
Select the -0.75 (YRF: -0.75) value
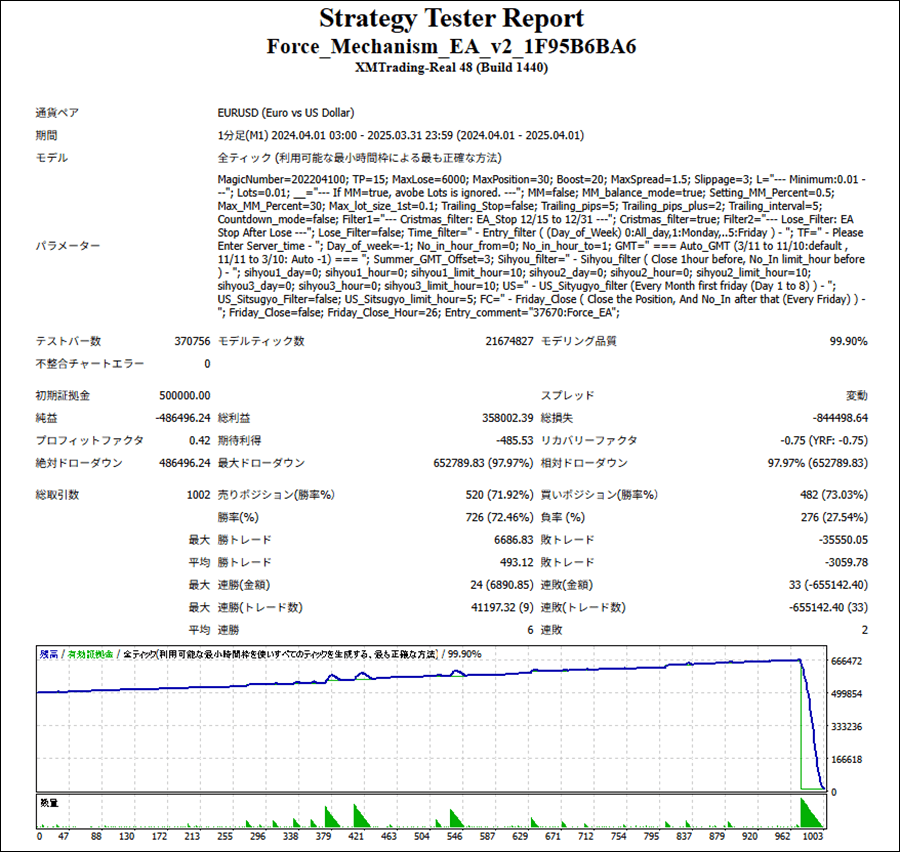coord(824,440)
